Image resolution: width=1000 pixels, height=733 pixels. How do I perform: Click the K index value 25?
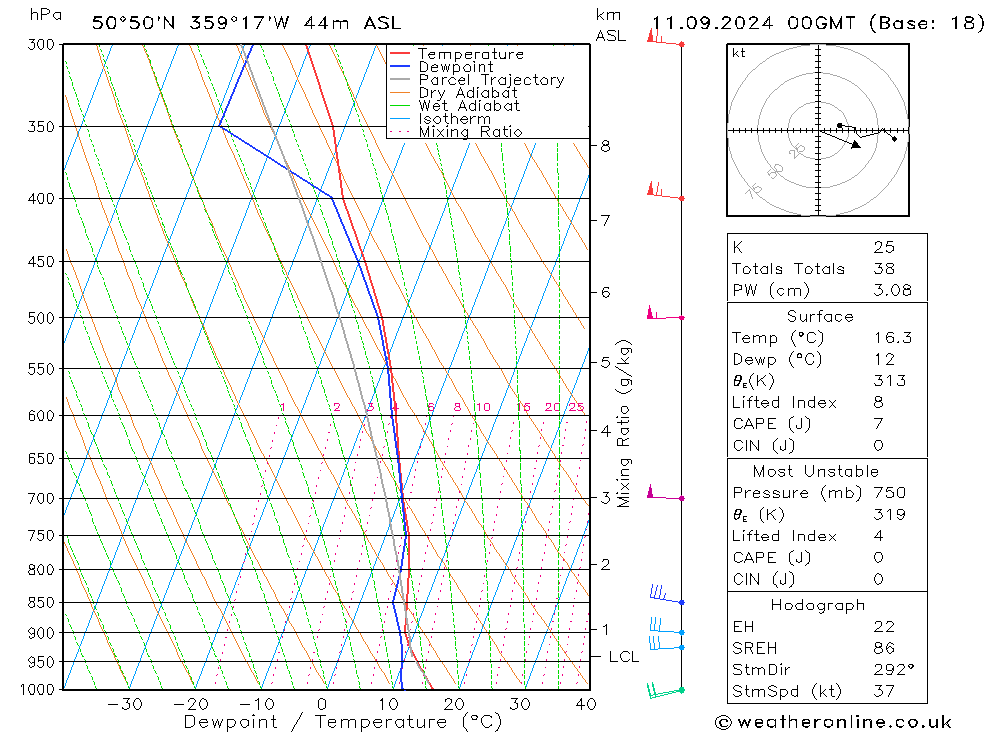coord(884,247)
